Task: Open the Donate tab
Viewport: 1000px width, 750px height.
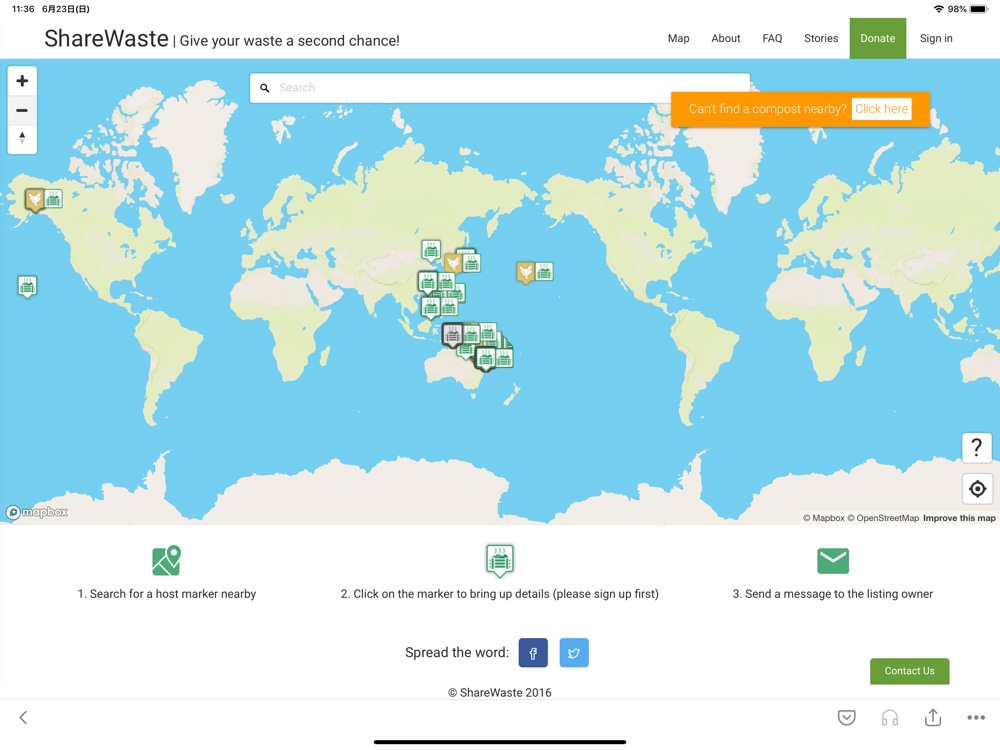Action: [x=878, y=38]
